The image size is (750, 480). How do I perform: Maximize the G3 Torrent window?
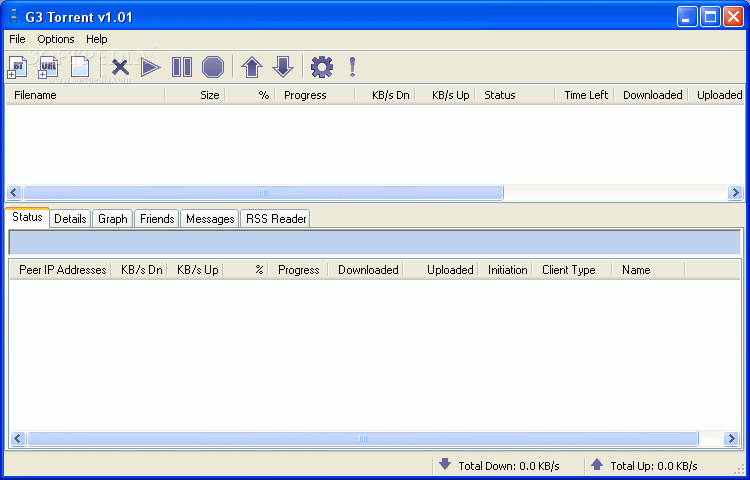click(710, 17)
